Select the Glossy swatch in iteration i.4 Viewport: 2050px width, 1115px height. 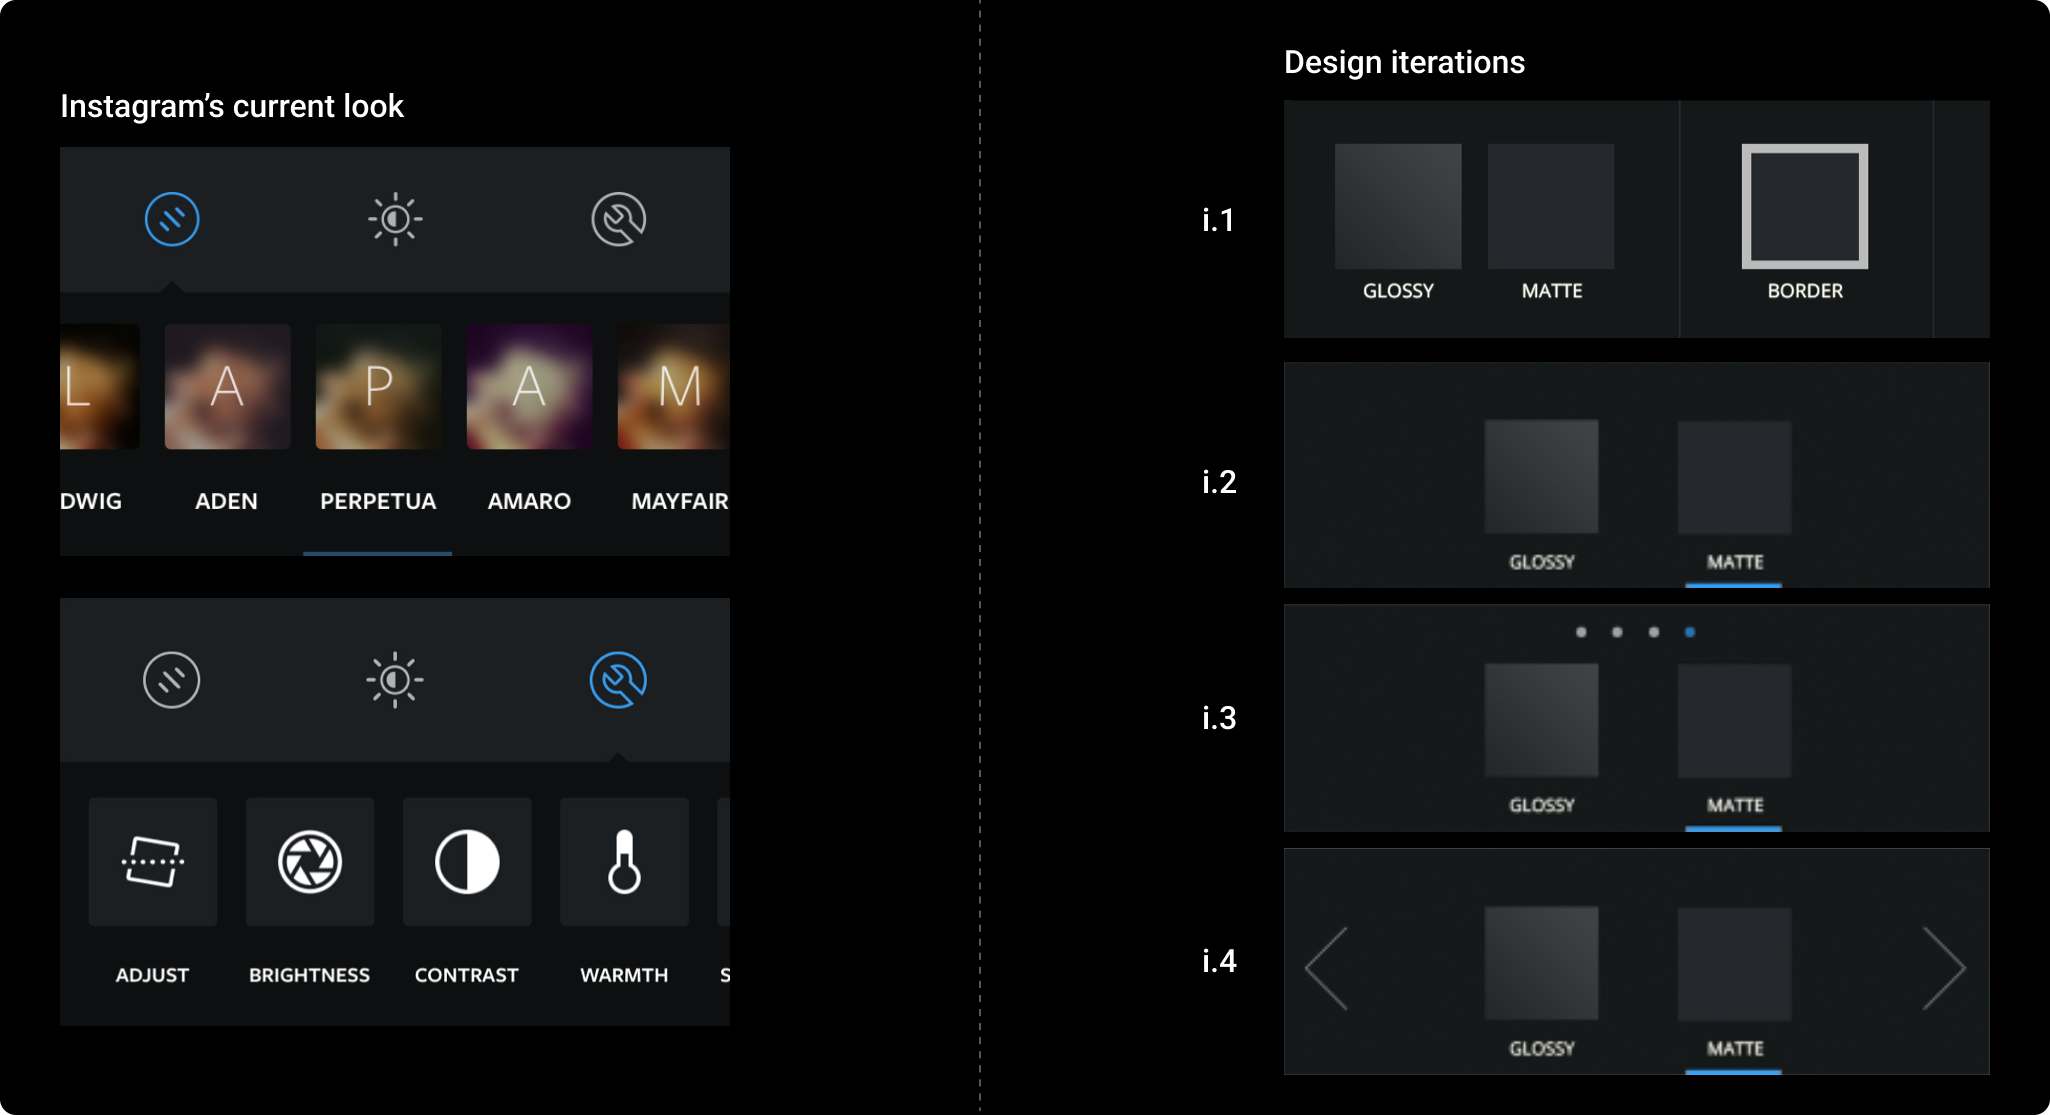1541,963
